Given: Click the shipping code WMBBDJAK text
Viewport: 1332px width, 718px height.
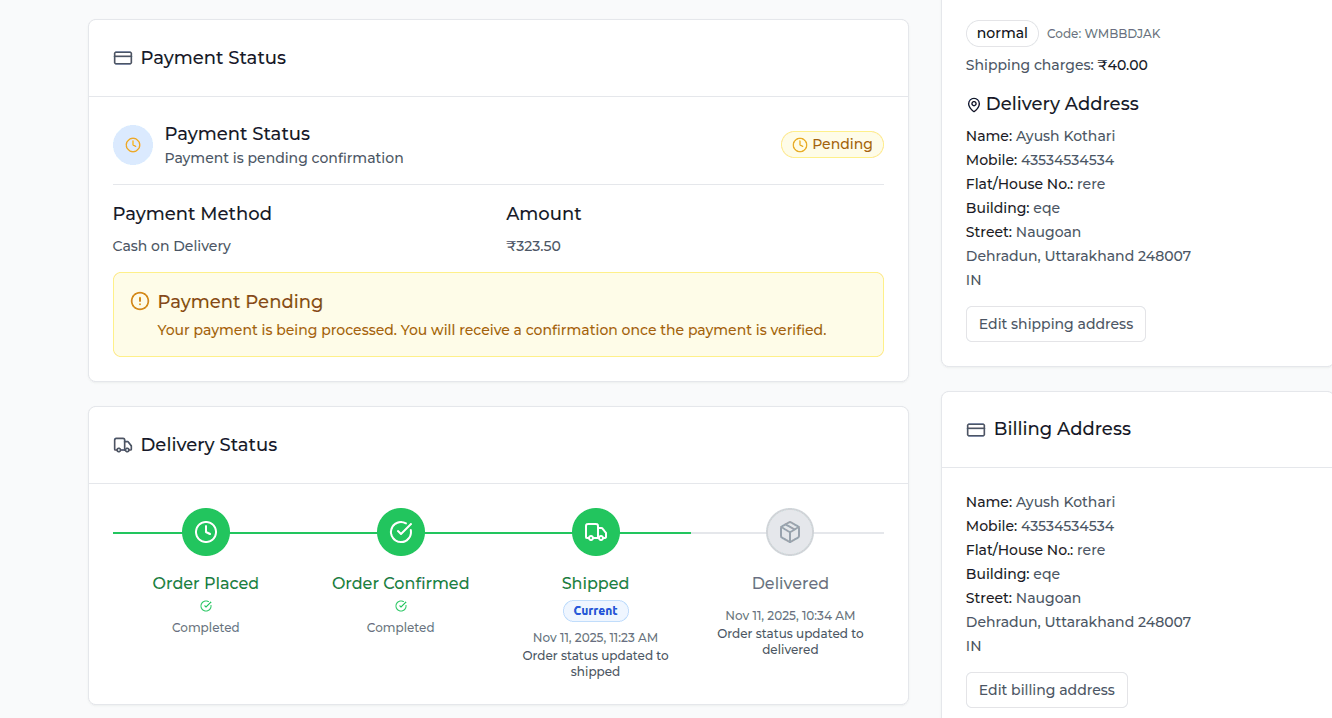Looking at the screenshot, I should pyautogui.click(x=1103, y=34).
